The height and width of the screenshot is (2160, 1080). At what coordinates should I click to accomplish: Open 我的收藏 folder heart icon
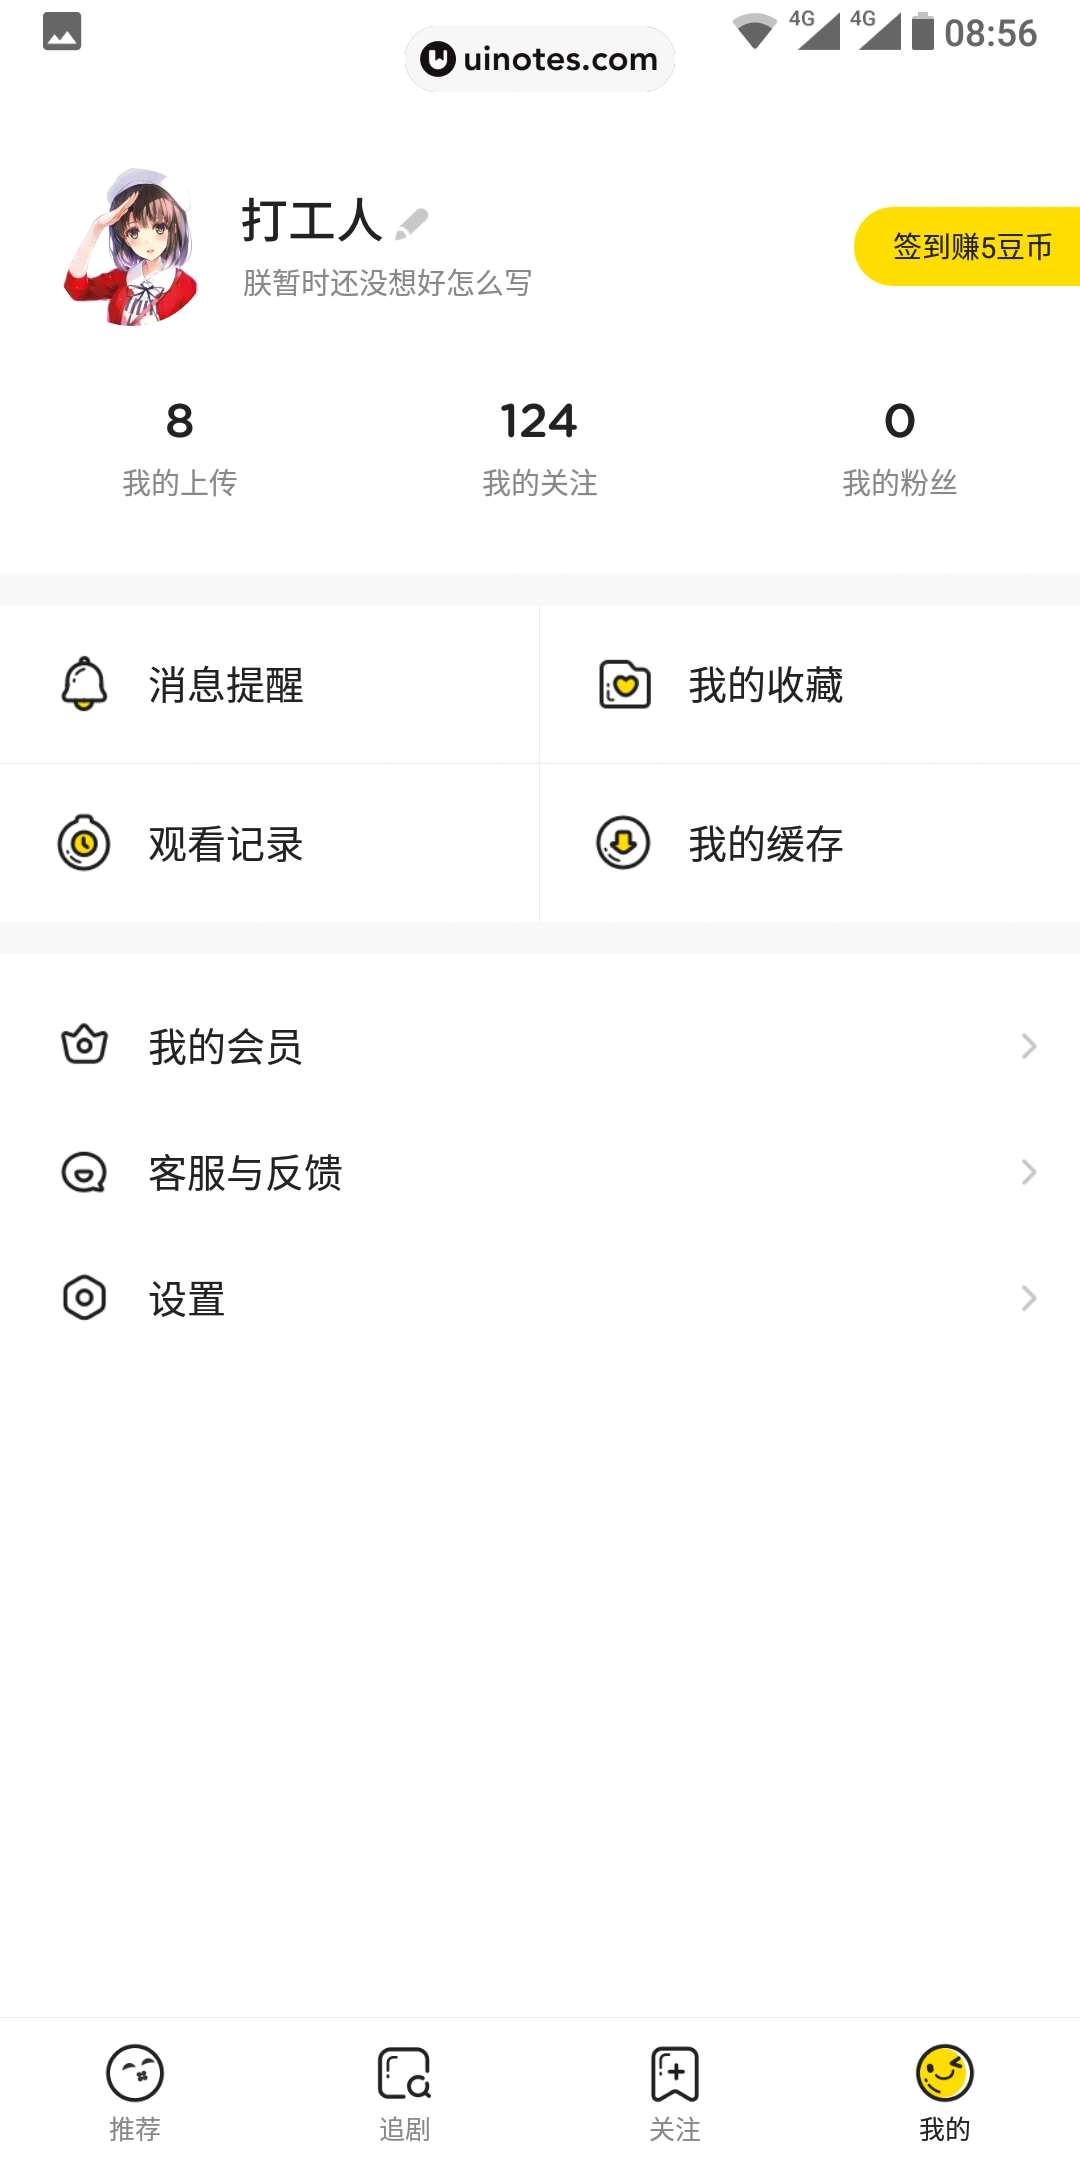[625, 684]
